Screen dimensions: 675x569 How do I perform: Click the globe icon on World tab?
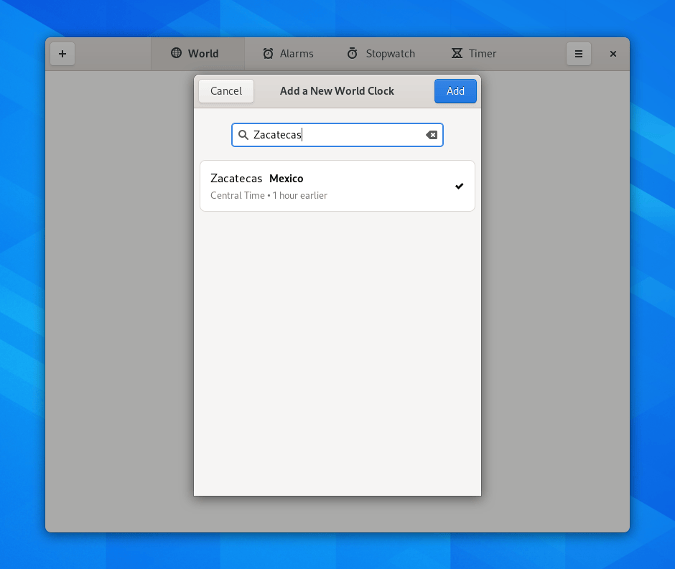point(176,54)
